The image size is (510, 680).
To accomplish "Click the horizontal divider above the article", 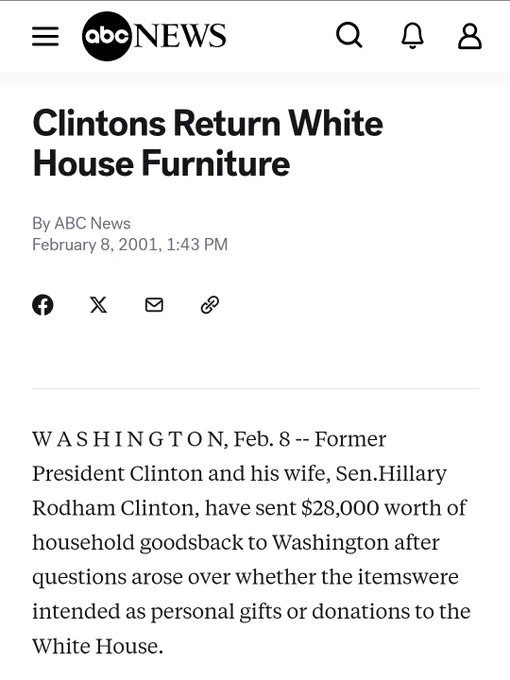I will point(255,389).
